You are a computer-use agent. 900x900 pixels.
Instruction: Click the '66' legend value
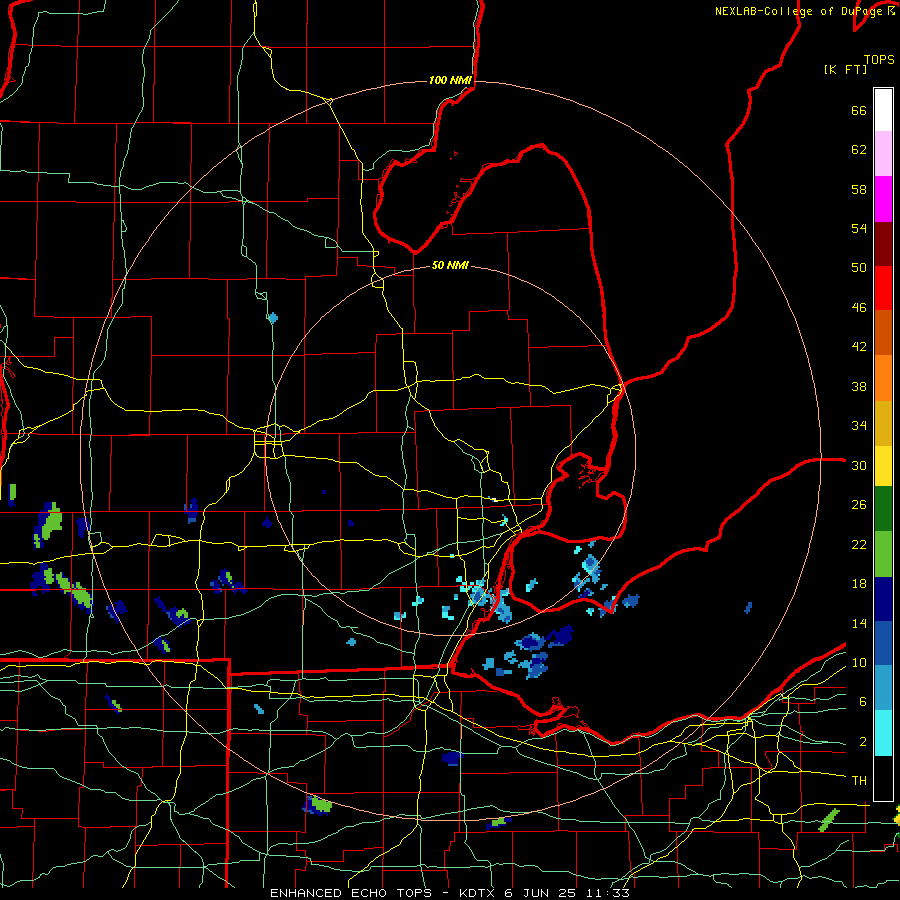coord(859,111)
